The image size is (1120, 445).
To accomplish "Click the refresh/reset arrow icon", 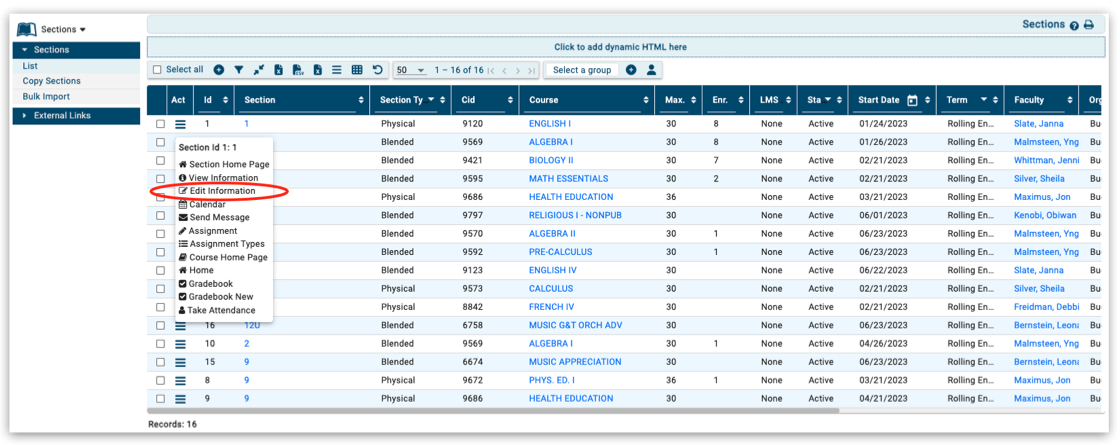I will point(377,70).
